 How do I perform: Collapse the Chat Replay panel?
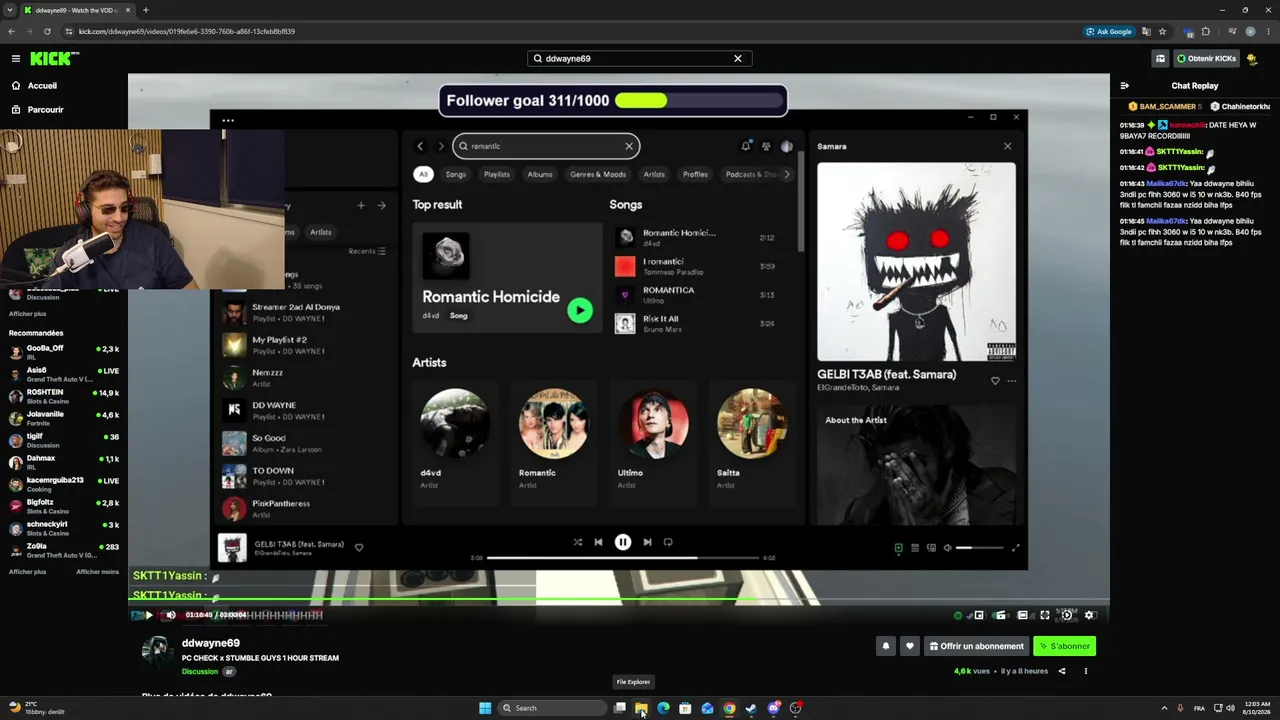point(1125,86)
